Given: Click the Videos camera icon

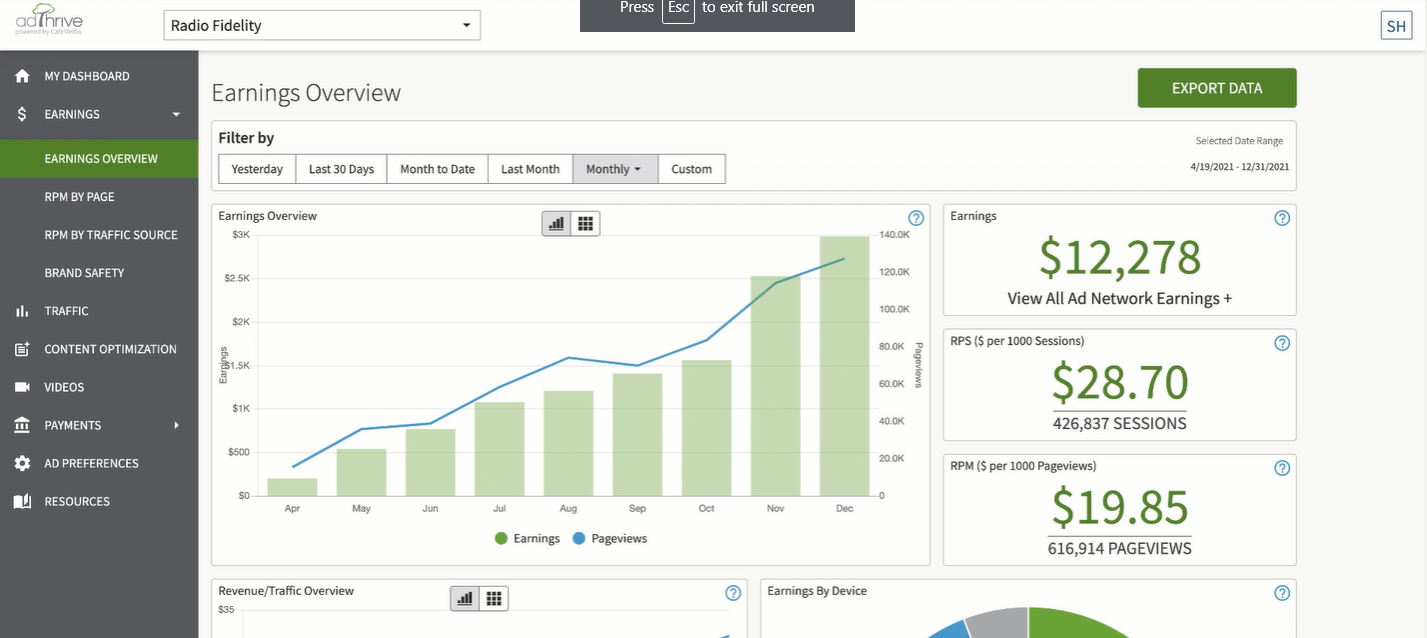Looking at the screenshot, I should (22, 387).
